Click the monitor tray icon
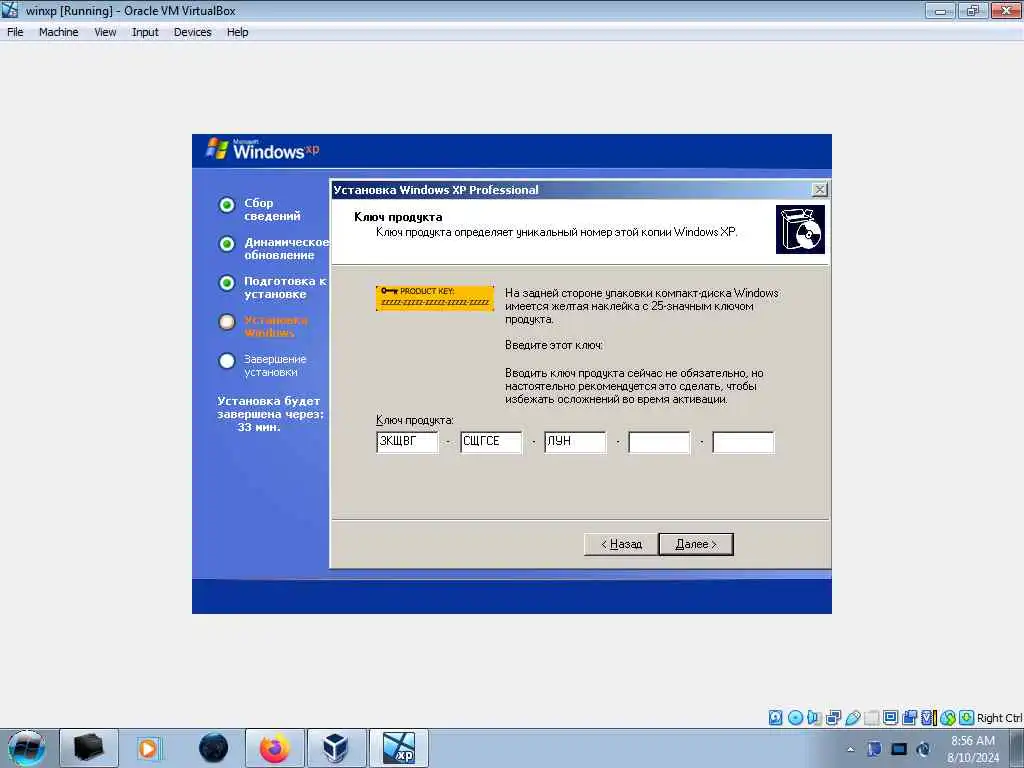This screenshot has height=768, width=1024. click(x=899, y=749)
